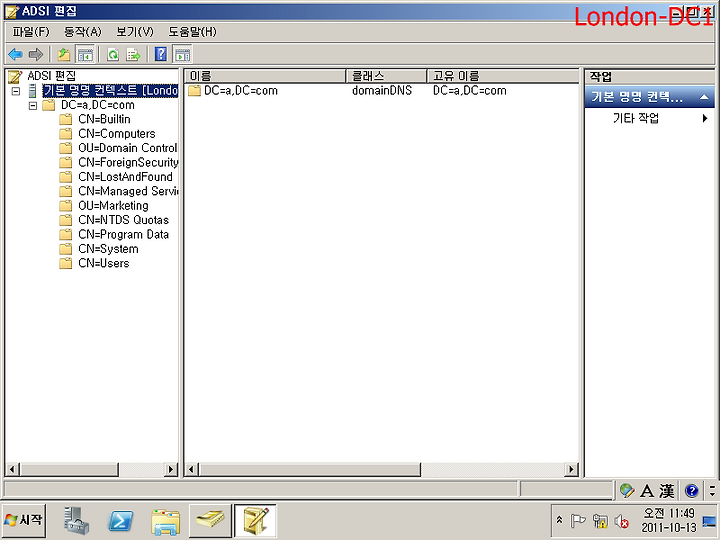
Task: Click the distinguished name cell DC=a,DC=com
Action: pos(470,90)
